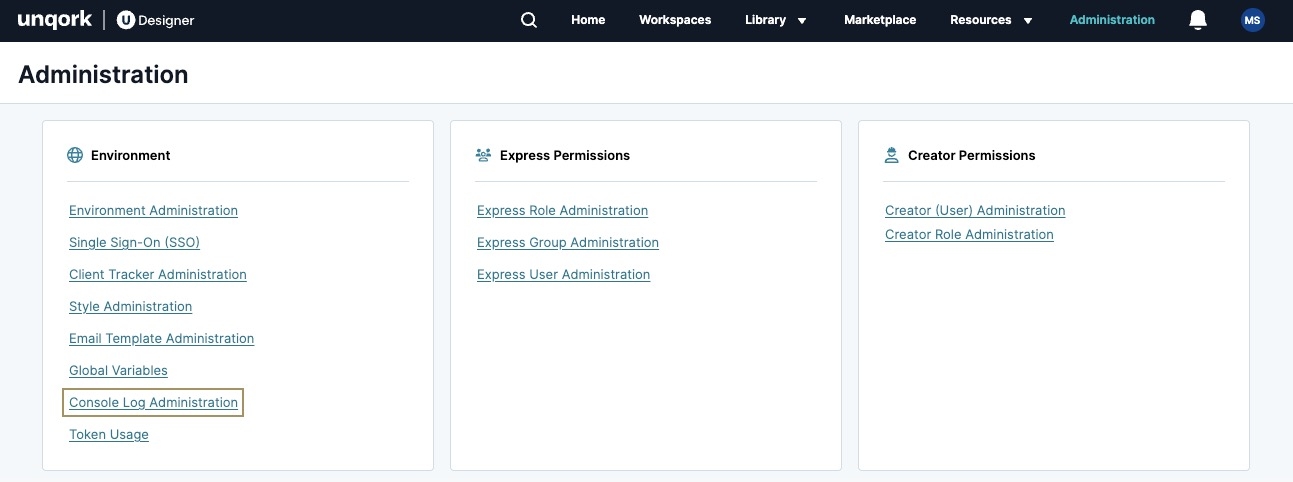Viewport: 1293px width, 482px height.
Task: Open Single Sign-On (SSO) link
Action: (134, 243)
